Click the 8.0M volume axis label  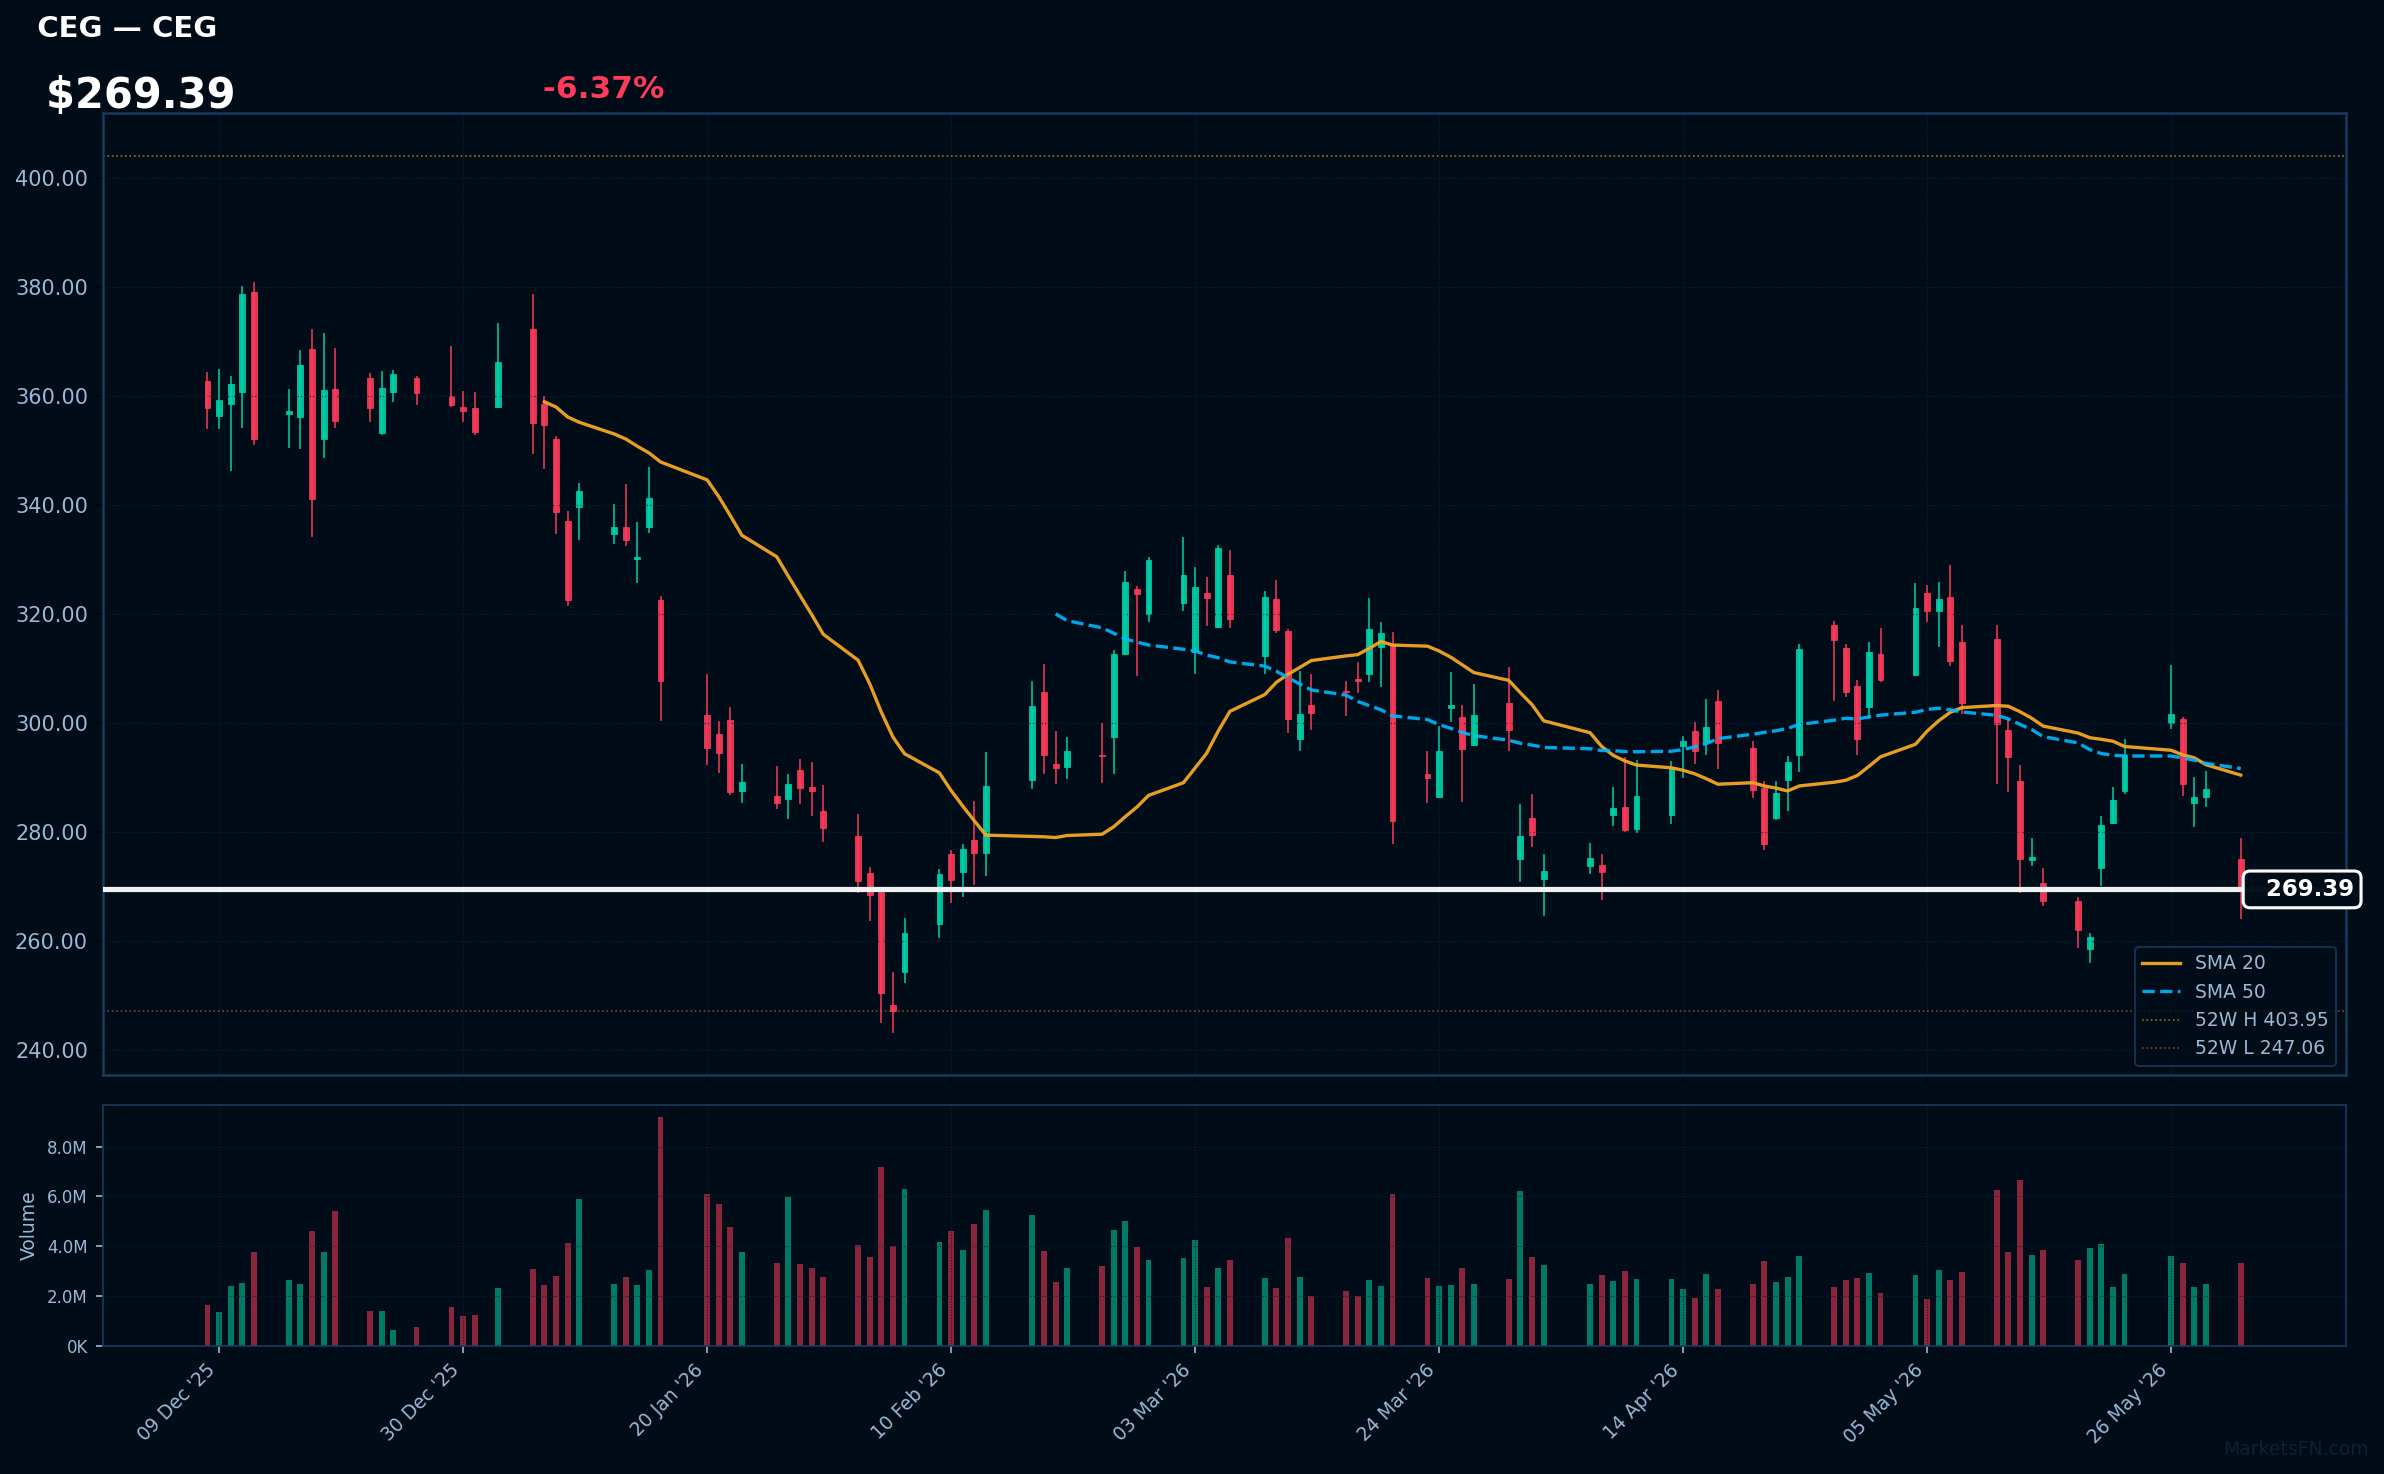click(67, 1148)
